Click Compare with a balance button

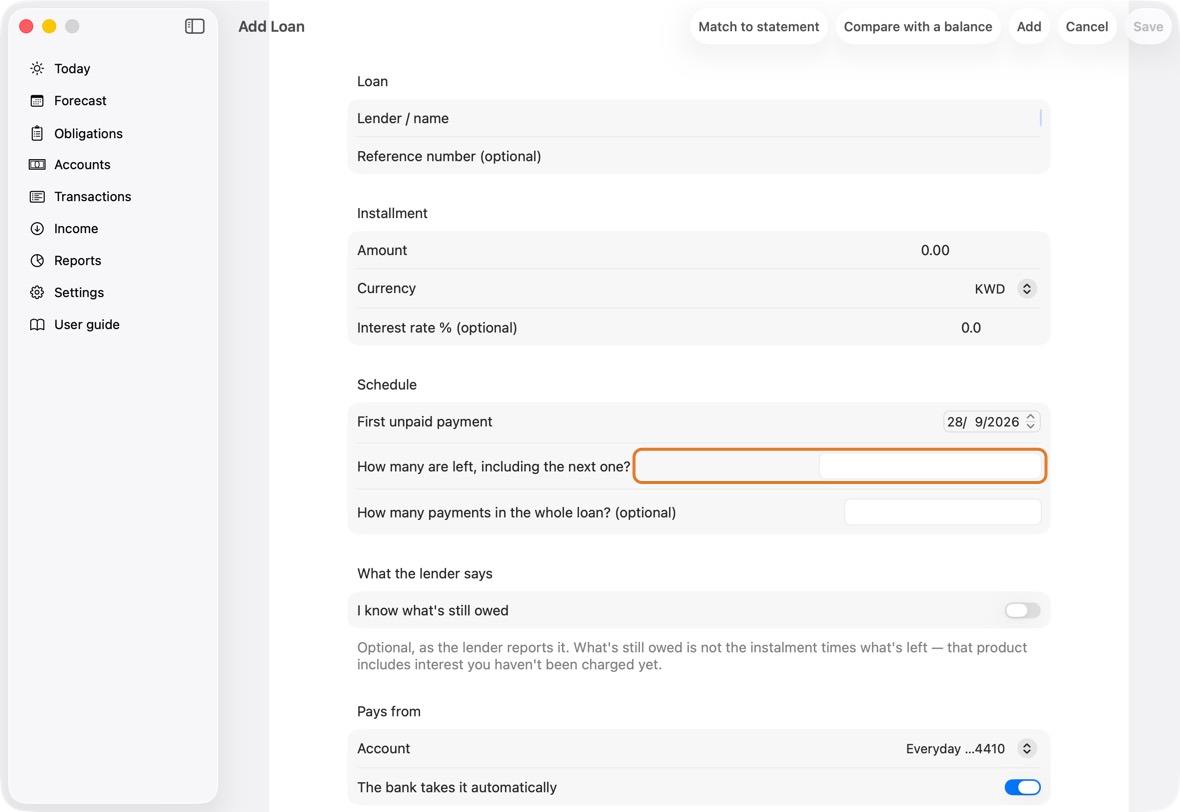click(x=917, y=26)
